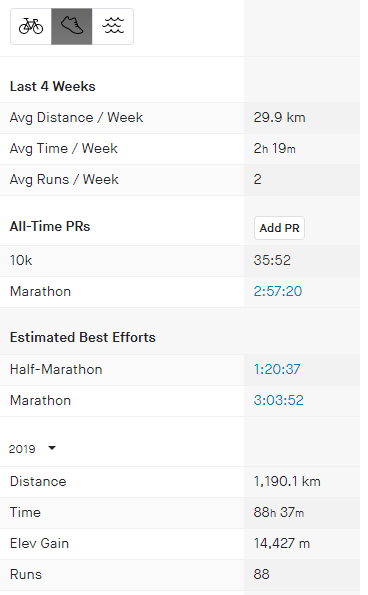The image size is (368, 595).
Task: Click the All-Time PRs heading
Action: (50, 227)
